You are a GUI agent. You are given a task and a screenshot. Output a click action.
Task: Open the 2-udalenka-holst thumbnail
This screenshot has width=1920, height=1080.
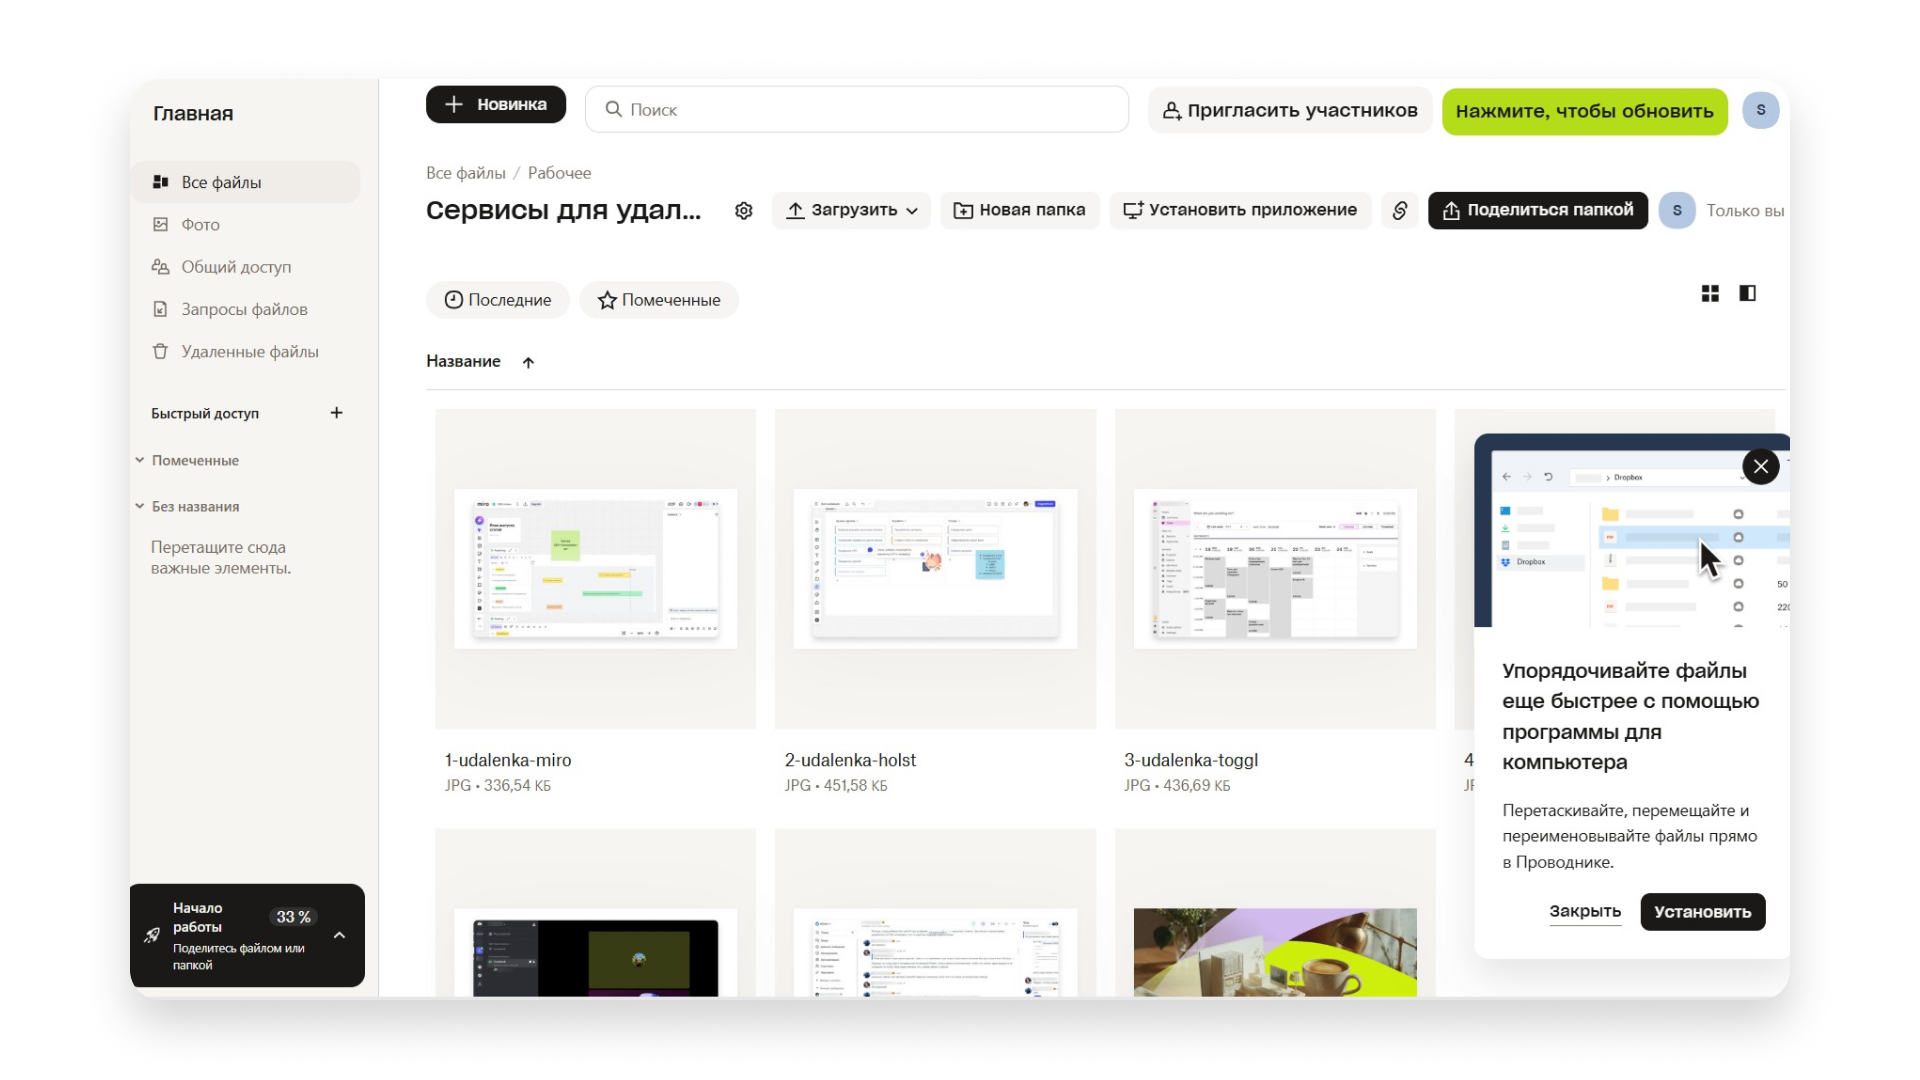(935, 568)
